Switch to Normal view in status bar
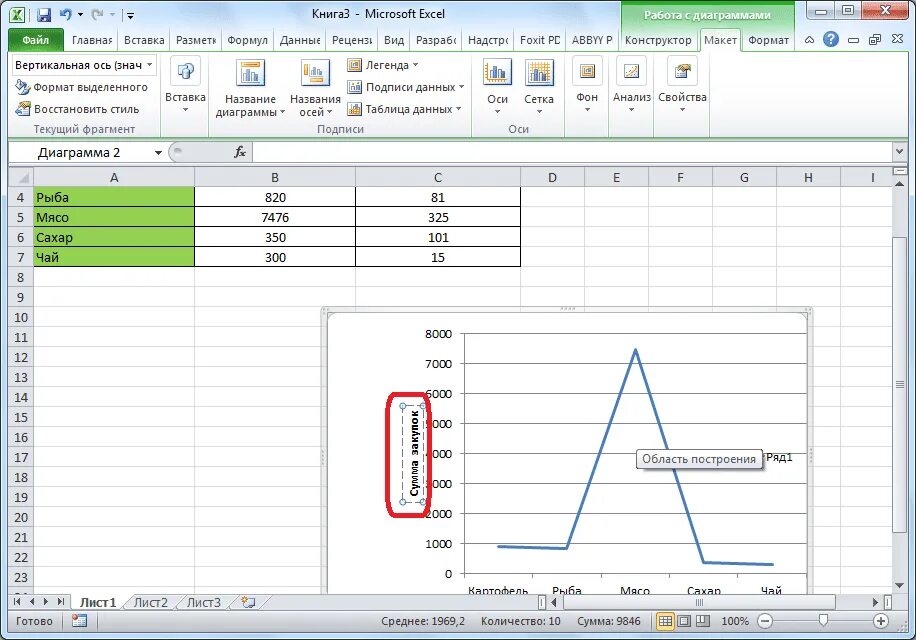The image size is (916, 640). click(665, 621)
